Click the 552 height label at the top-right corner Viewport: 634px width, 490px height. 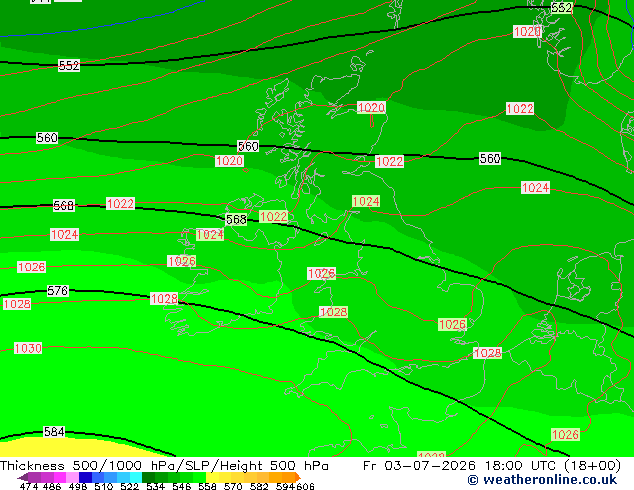pyautogui.click(x=562, y=8)
